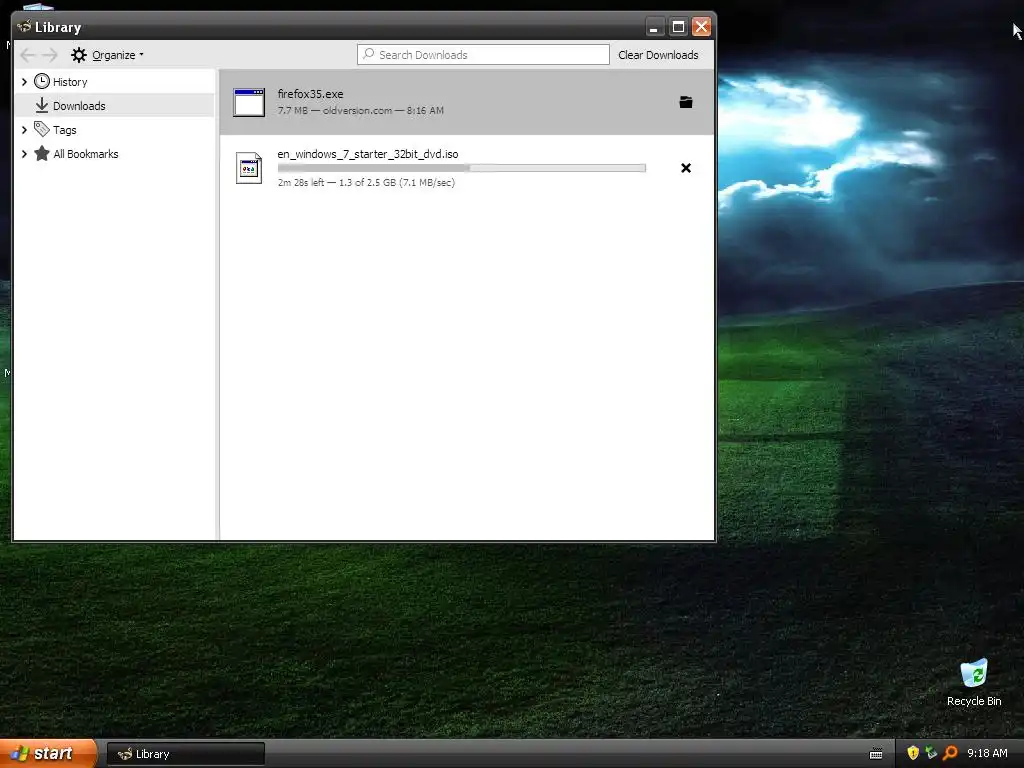Focus the Search Downloads field
Viewport: 1024px width, 768px height.
point(483,55)
